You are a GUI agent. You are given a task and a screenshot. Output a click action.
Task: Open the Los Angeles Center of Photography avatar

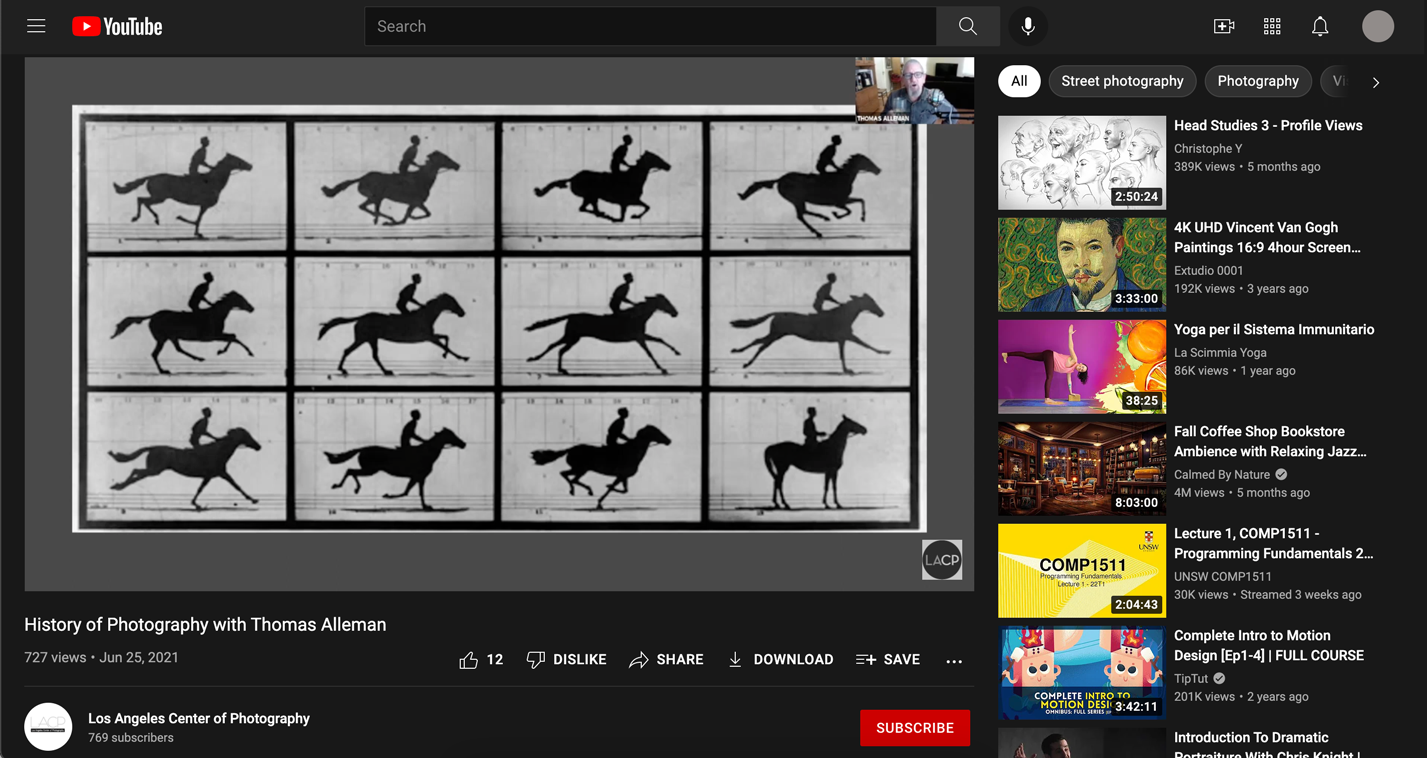pyautogui.click(x=48, y=727)
